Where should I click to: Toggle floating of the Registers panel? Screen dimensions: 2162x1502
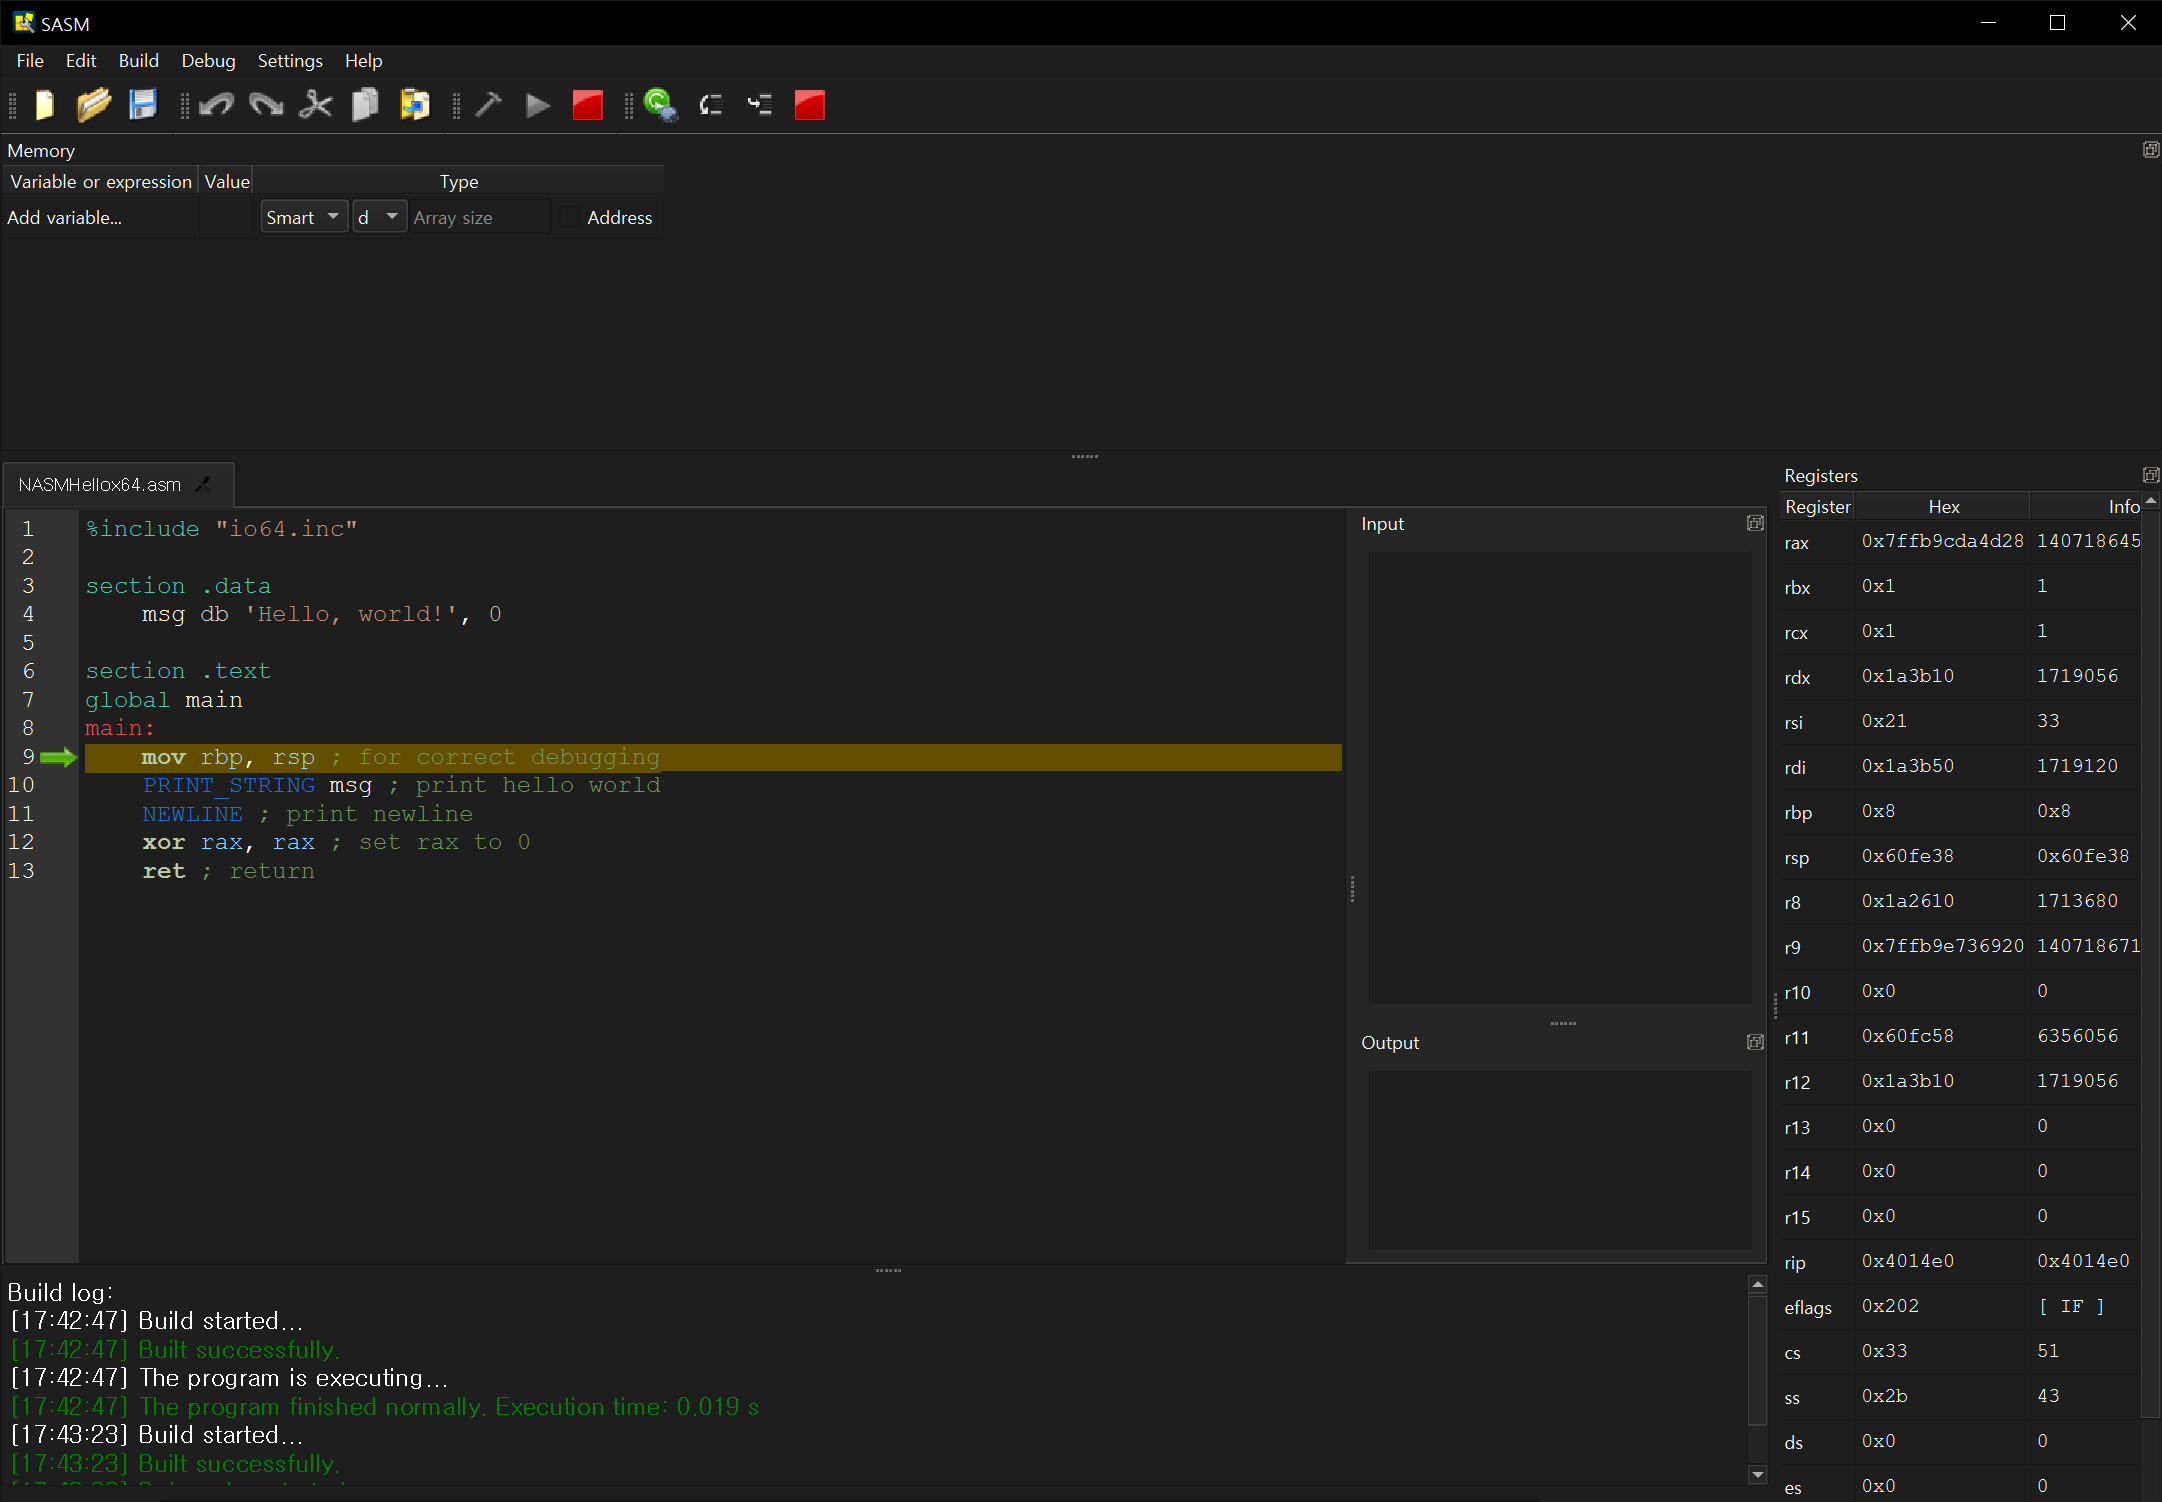[2150, 475]
